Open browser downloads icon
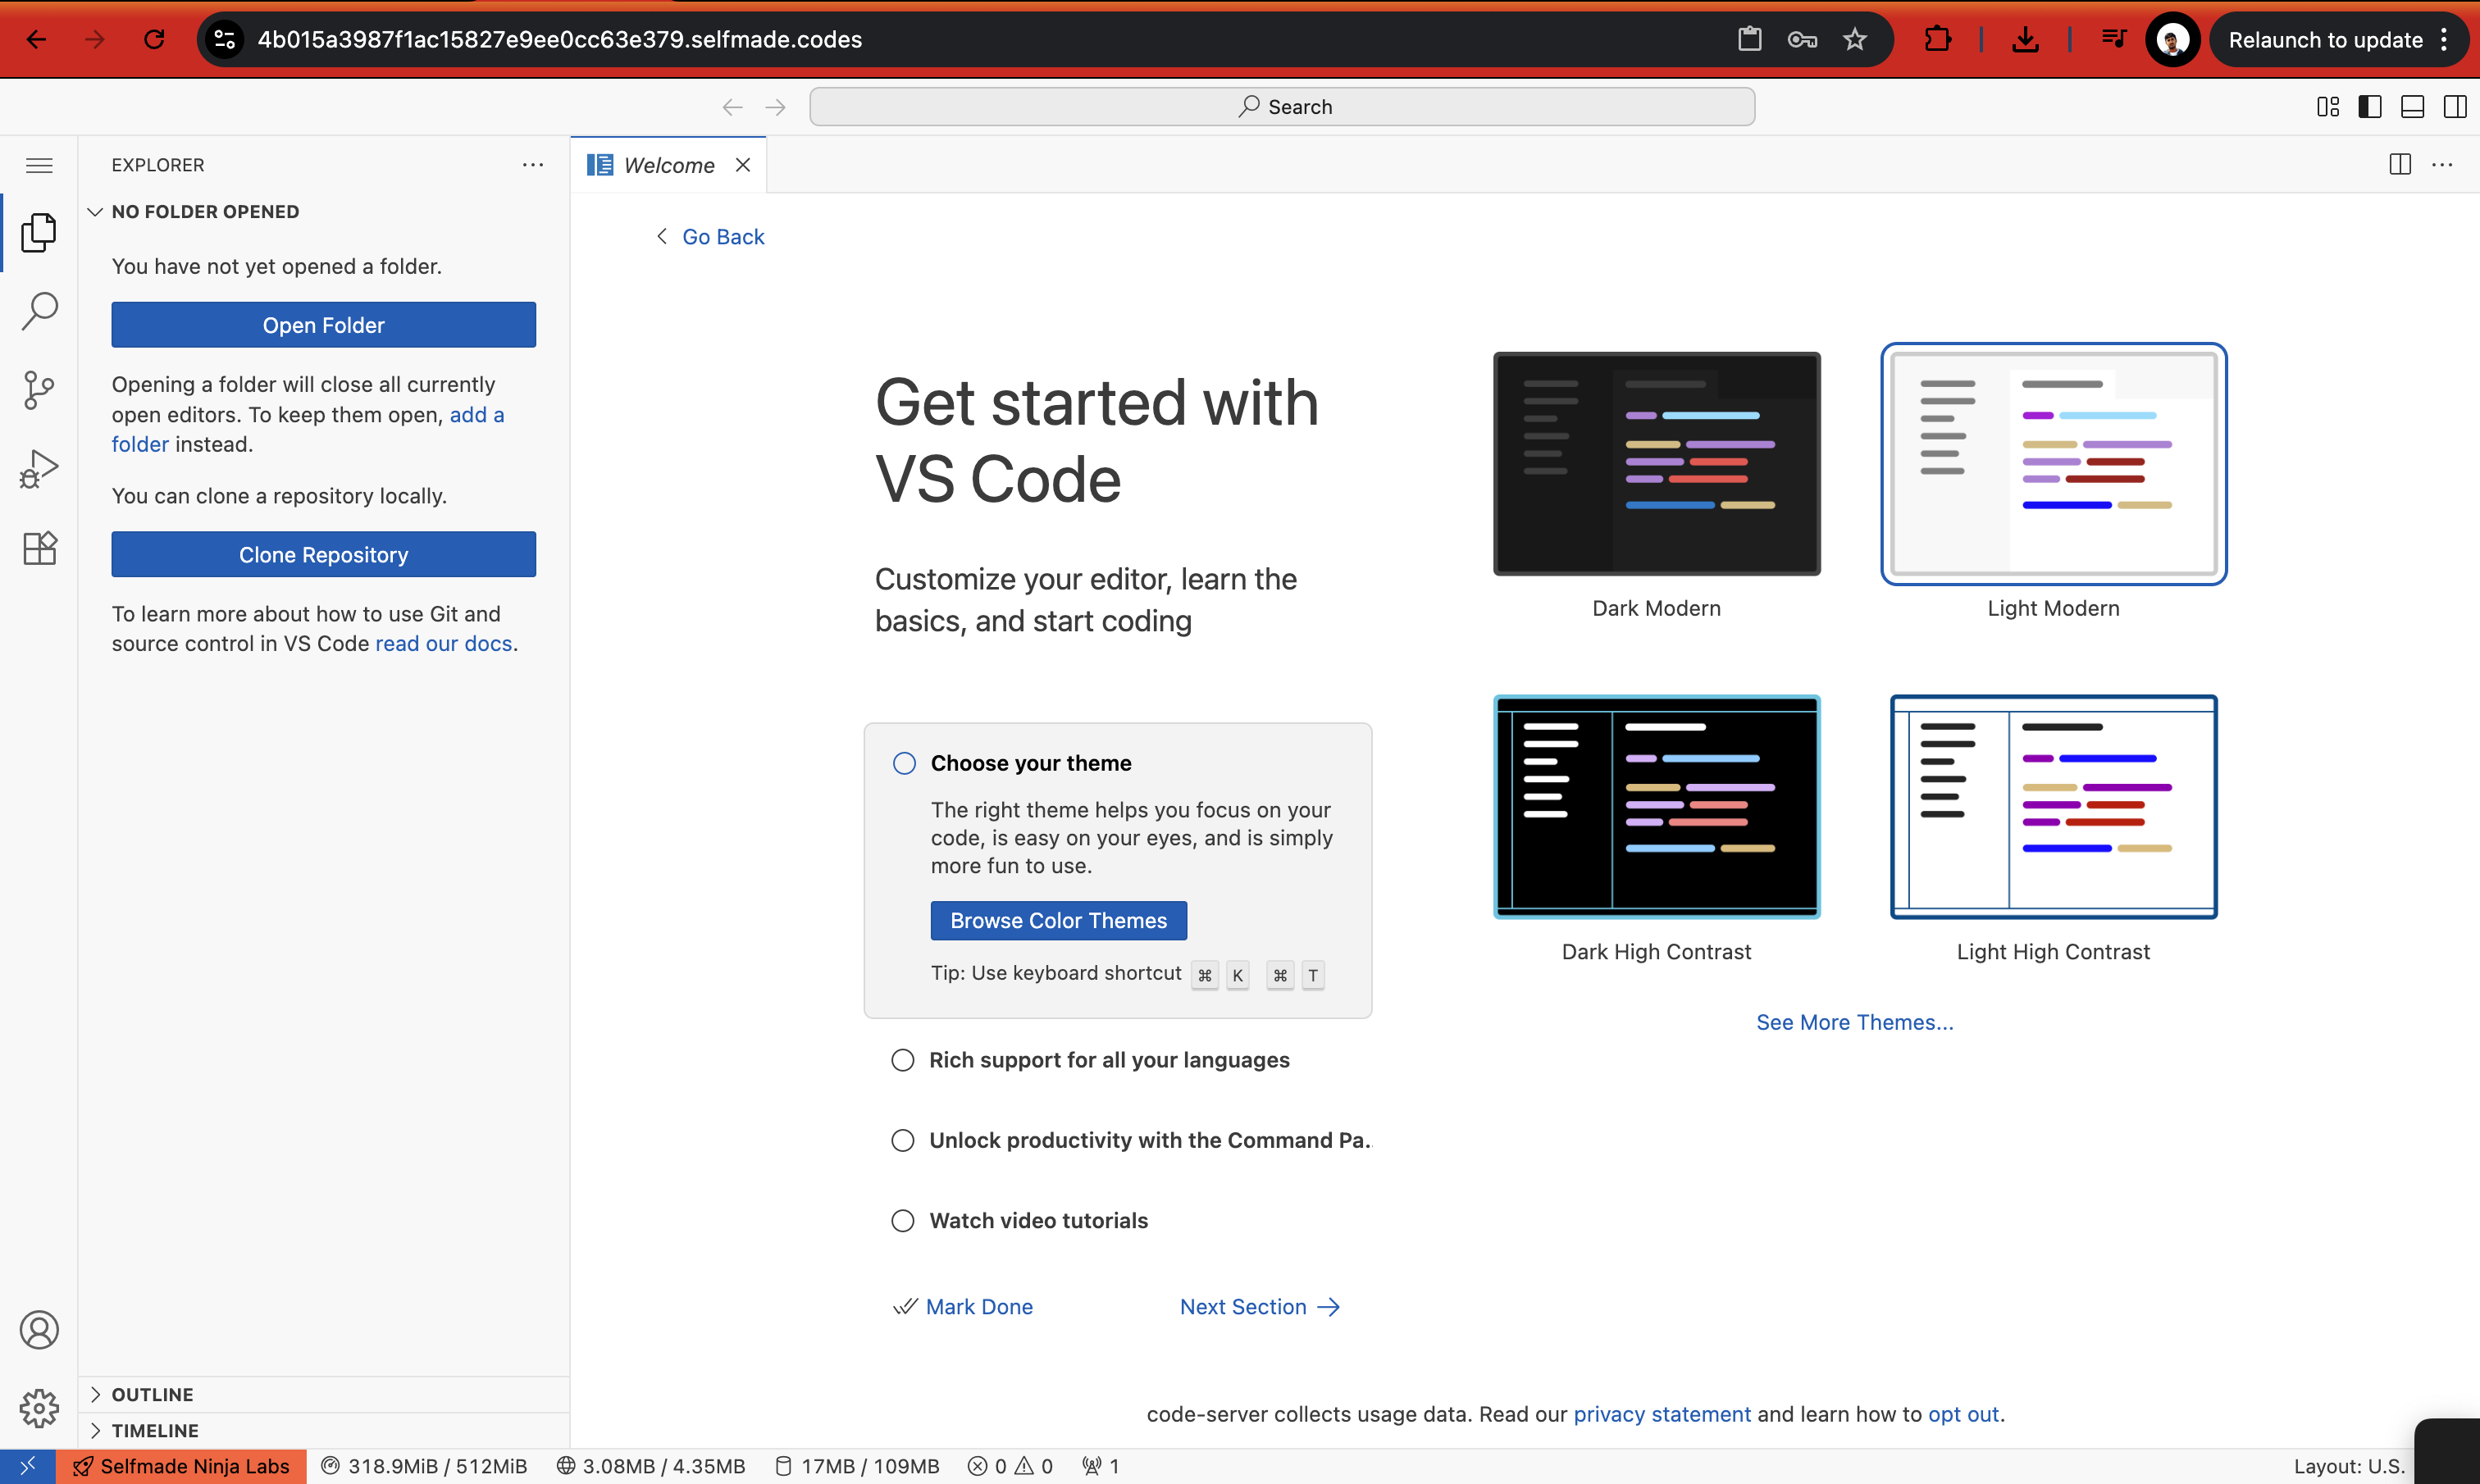Screen dimensions: 2480x1484 tap(2025, 39)
